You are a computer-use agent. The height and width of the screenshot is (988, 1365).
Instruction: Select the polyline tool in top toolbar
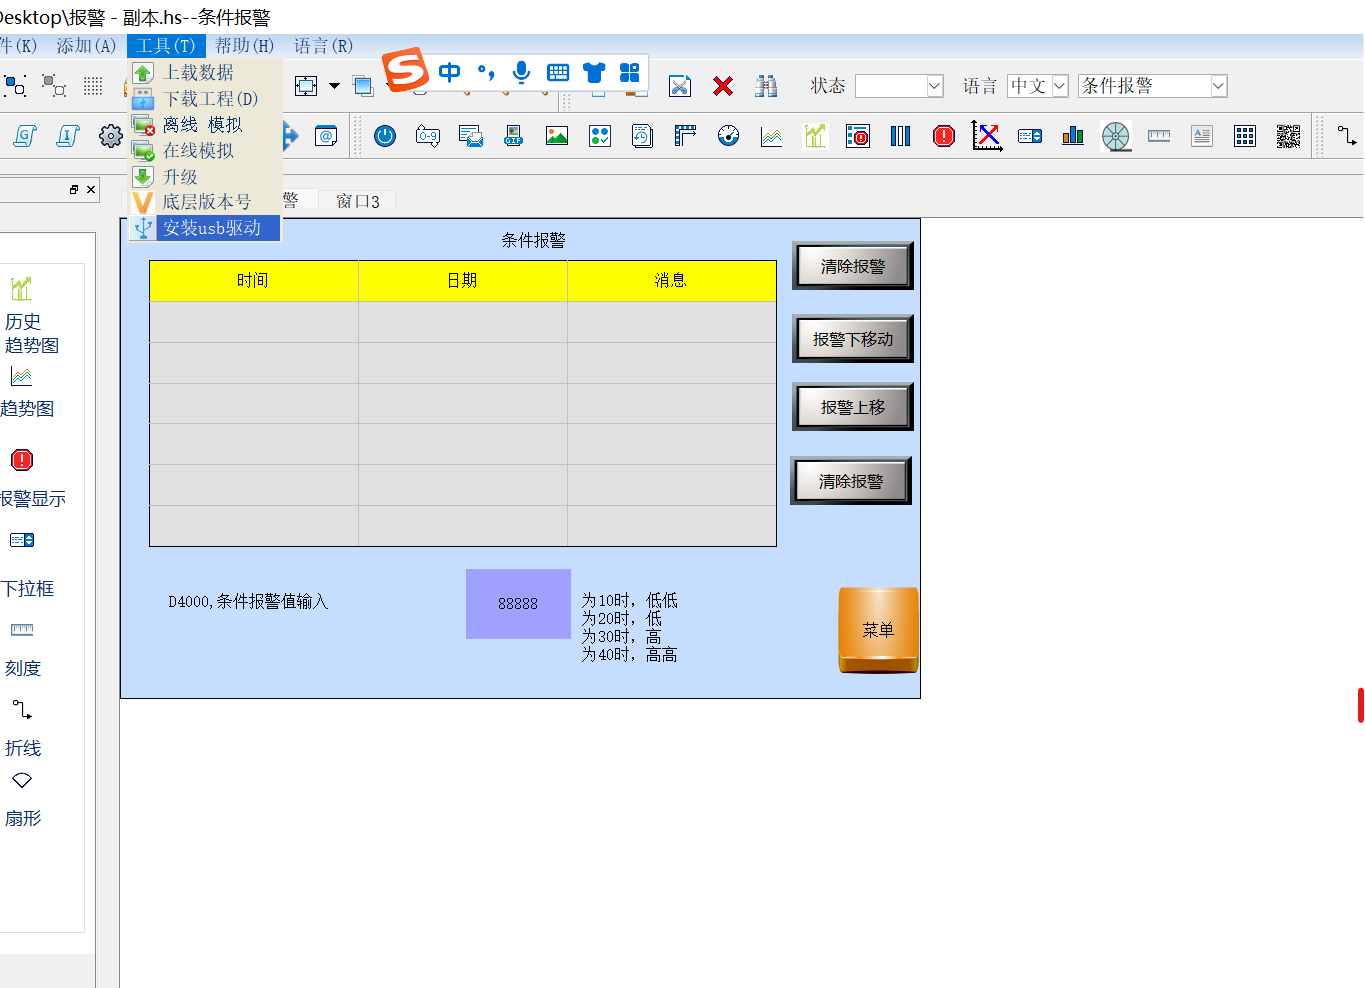1347,136
